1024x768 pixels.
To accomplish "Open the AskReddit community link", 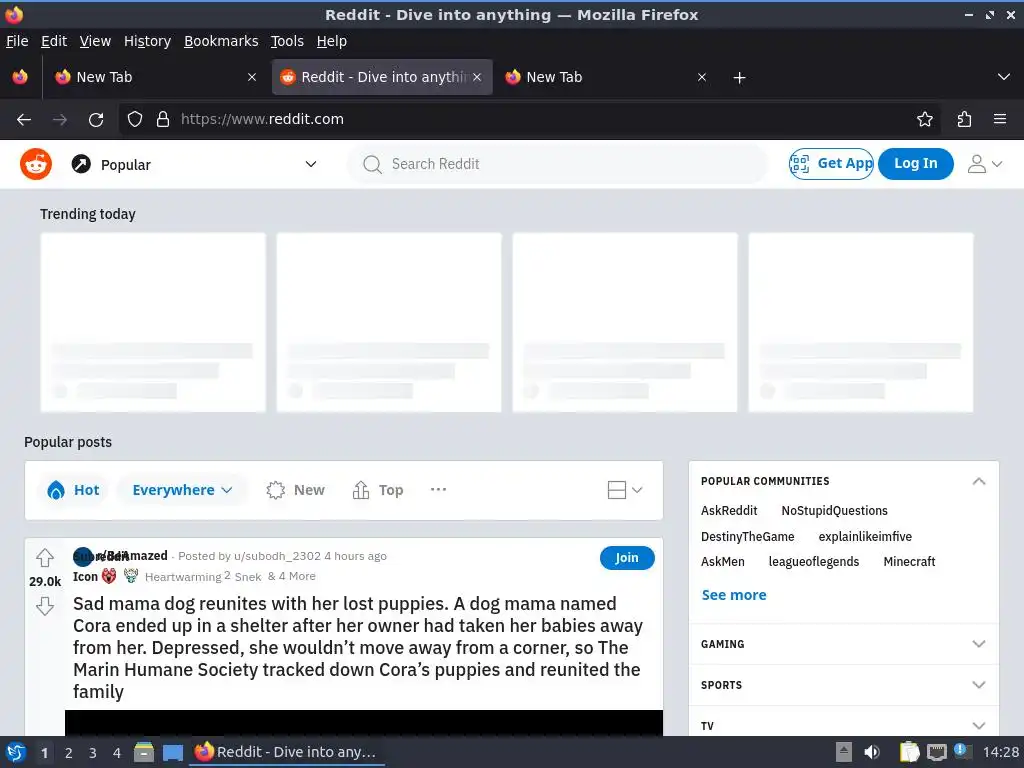I will (729, 511).
